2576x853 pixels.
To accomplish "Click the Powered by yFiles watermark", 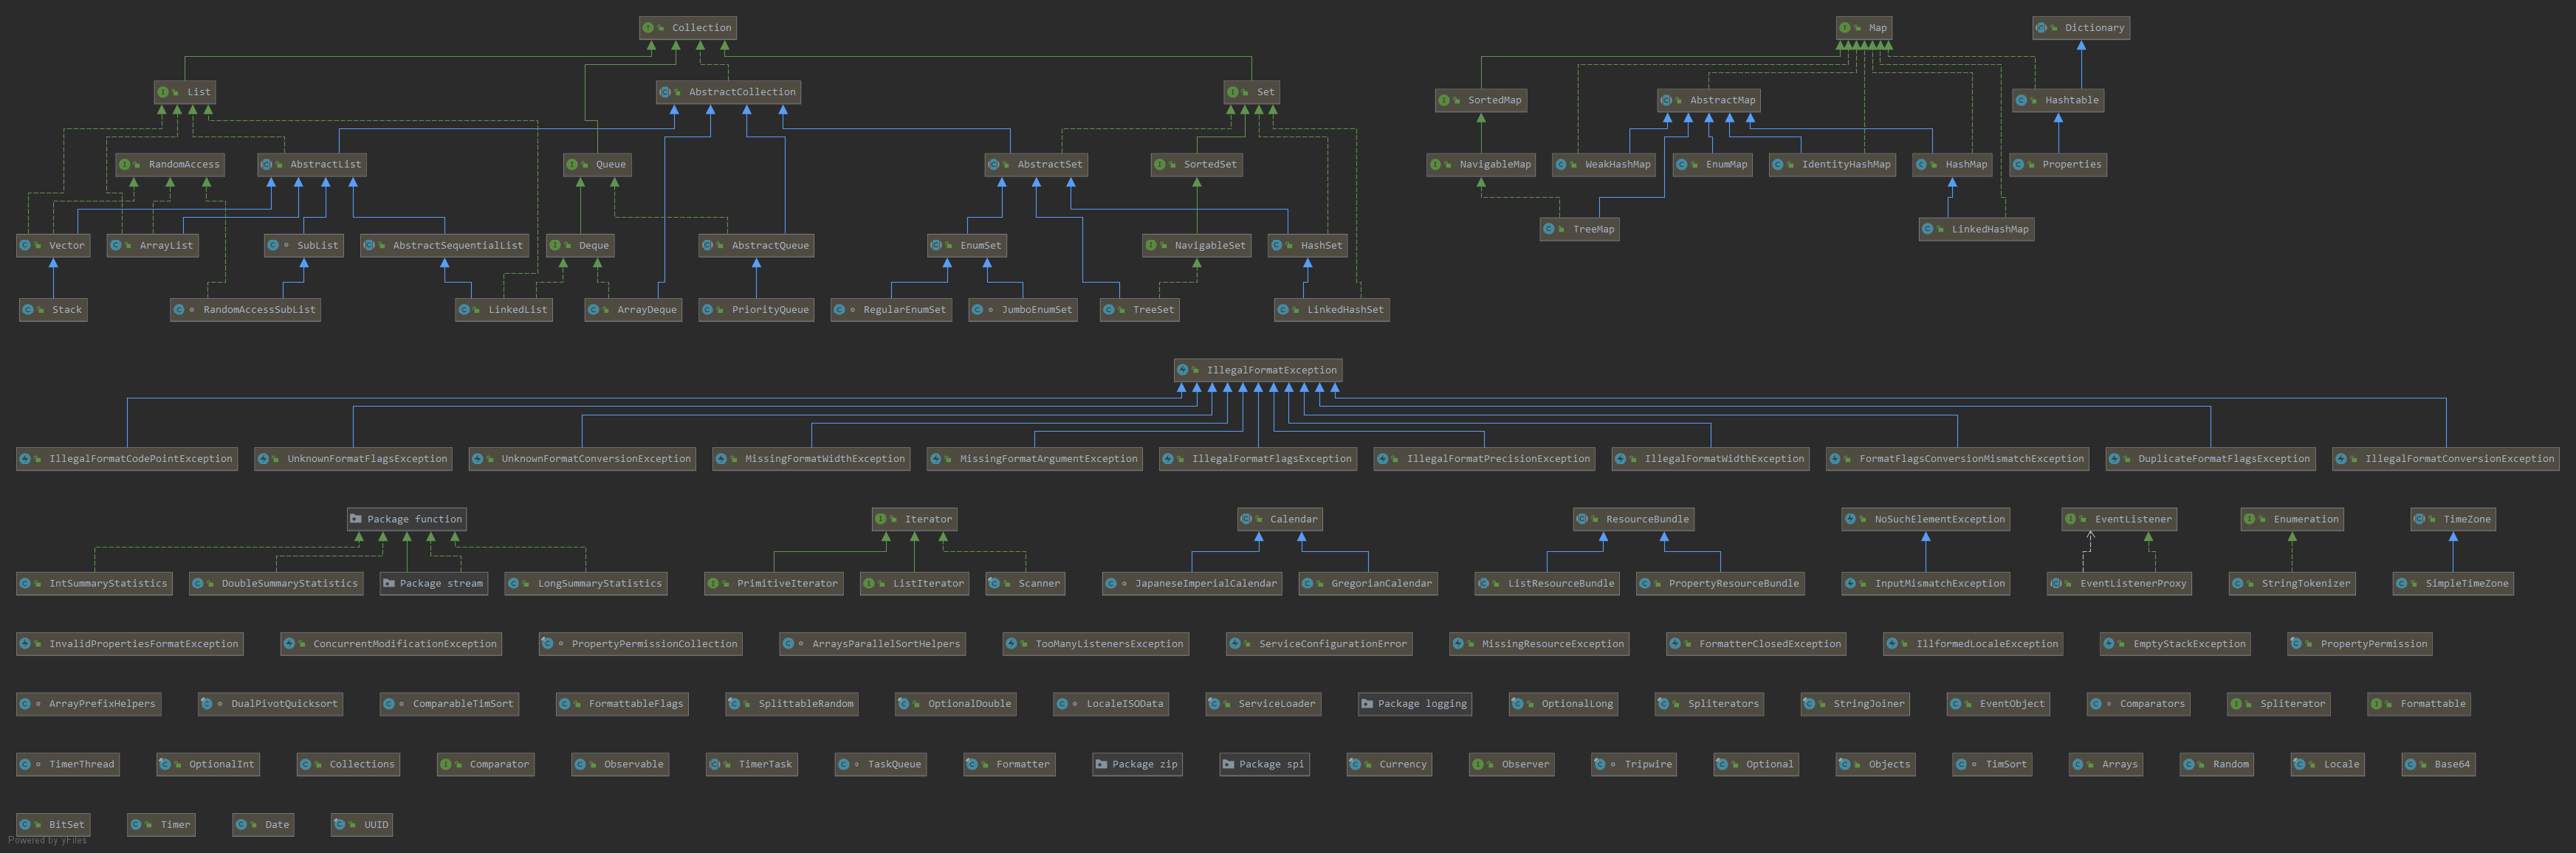I will [48, 841].
